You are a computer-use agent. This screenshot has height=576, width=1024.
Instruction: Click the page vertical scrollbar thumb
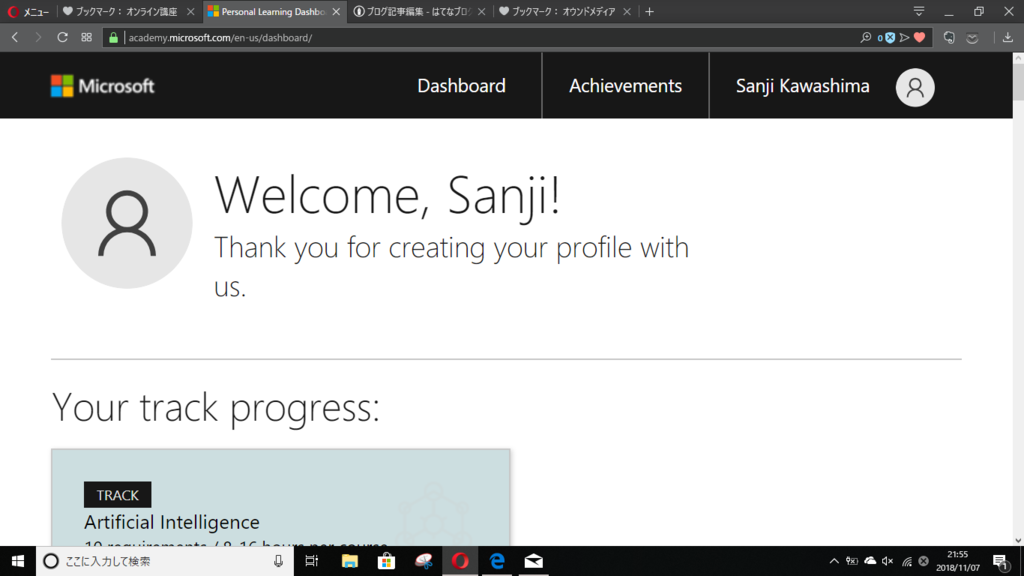pos(1018,81)
